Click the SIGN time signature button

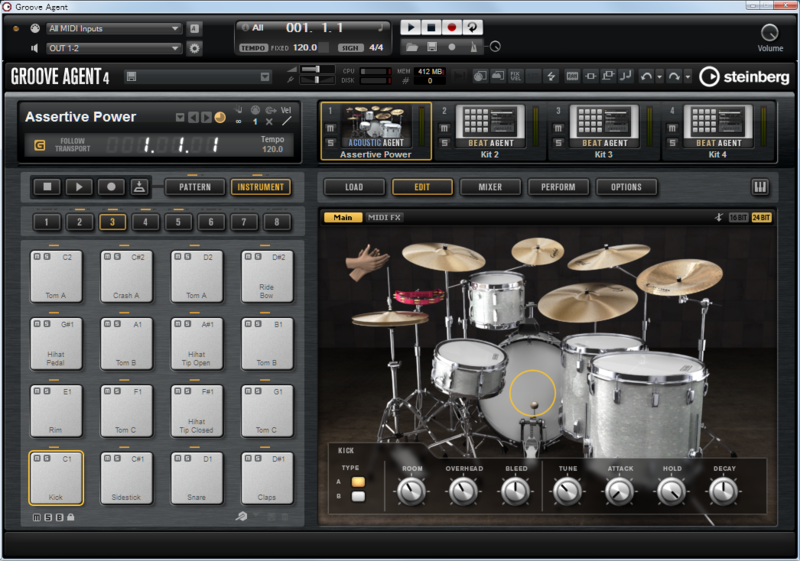350,48
